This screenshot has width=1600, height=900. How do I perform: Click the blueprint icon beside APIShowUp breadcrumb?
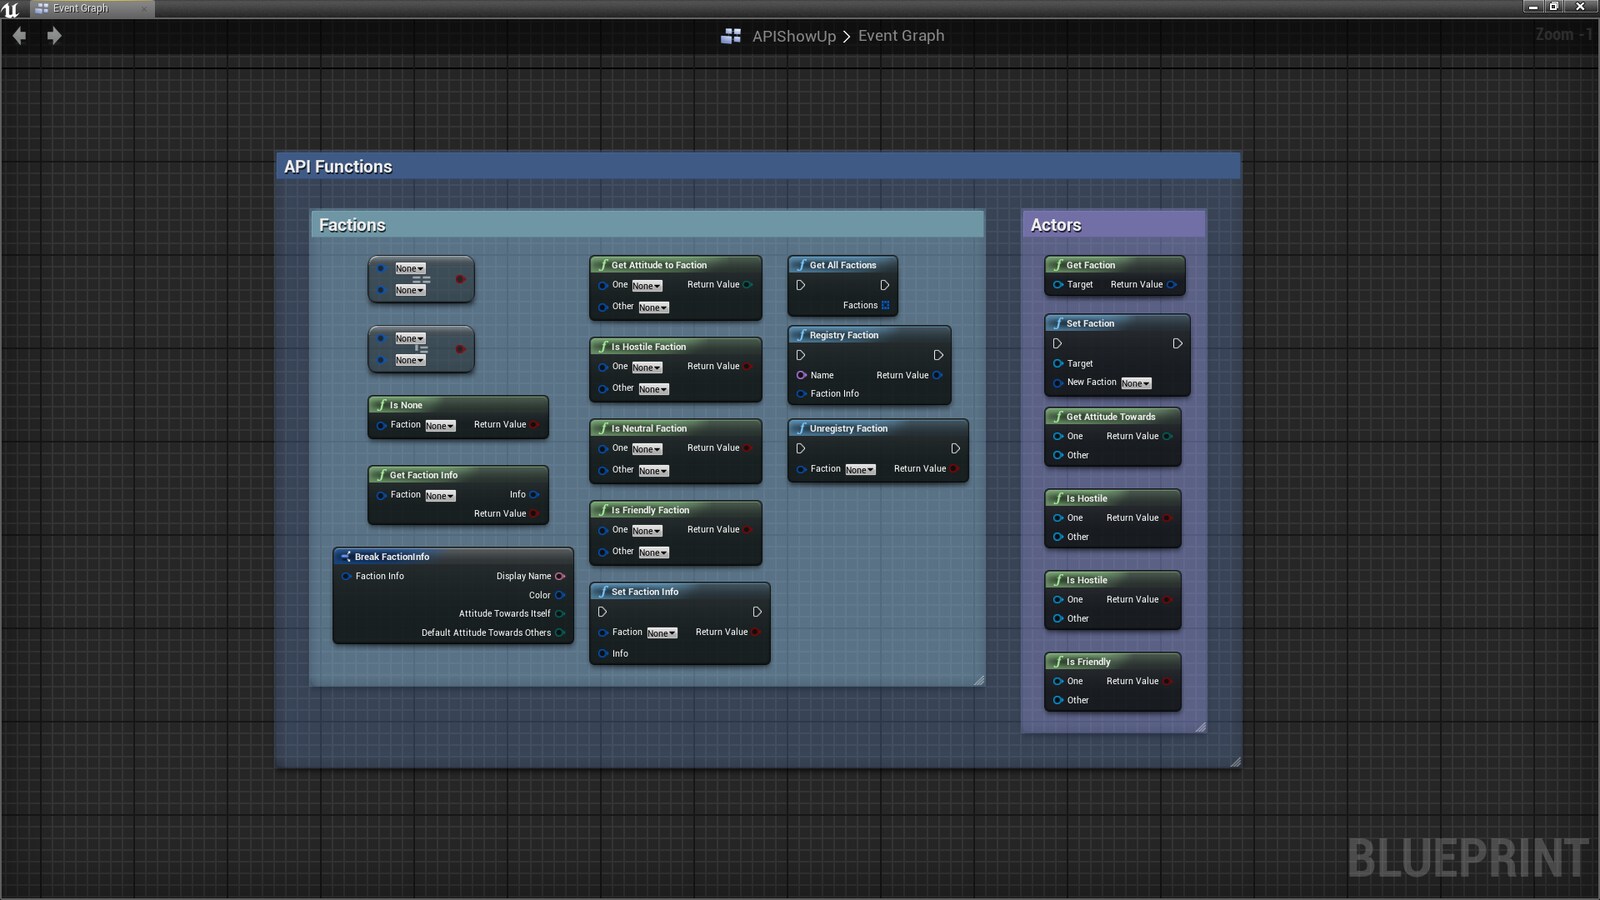point(731,36)
